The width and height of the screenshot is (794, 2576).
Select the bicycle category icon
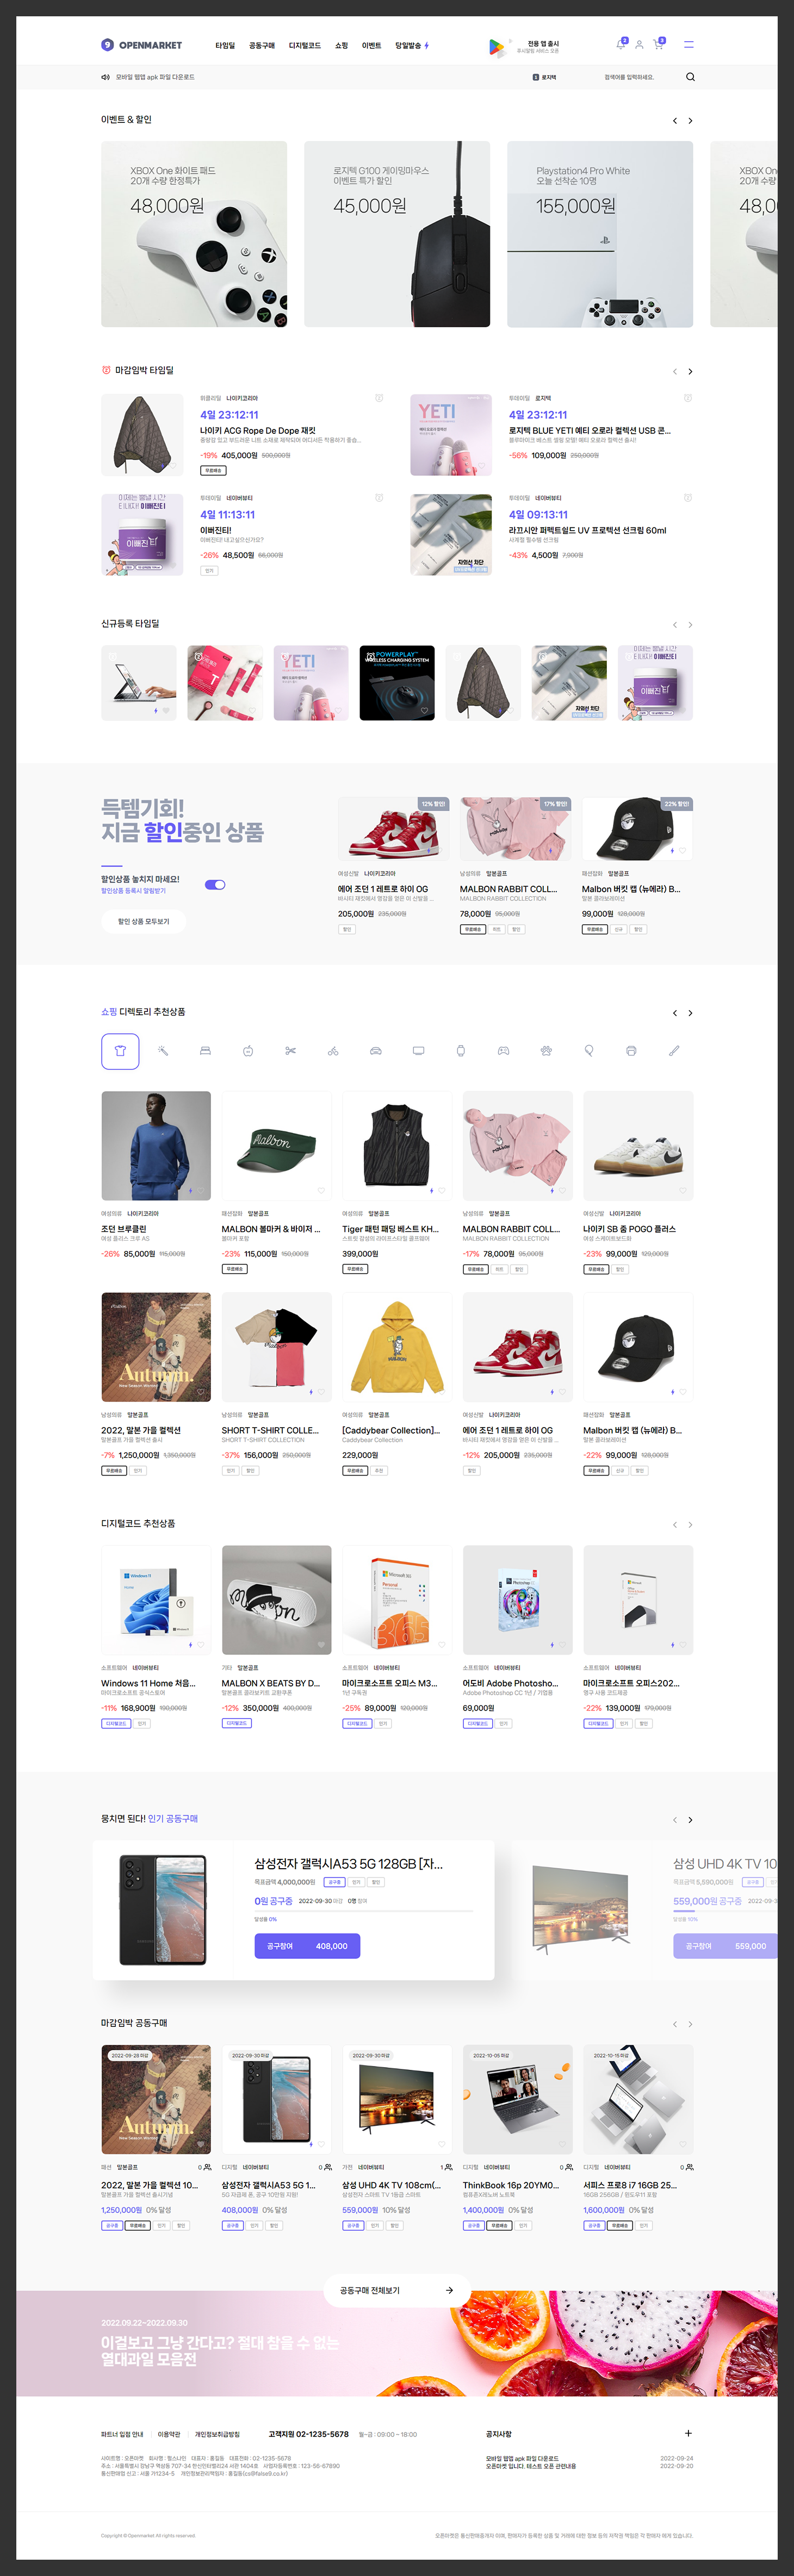(x=333, y=1051)
